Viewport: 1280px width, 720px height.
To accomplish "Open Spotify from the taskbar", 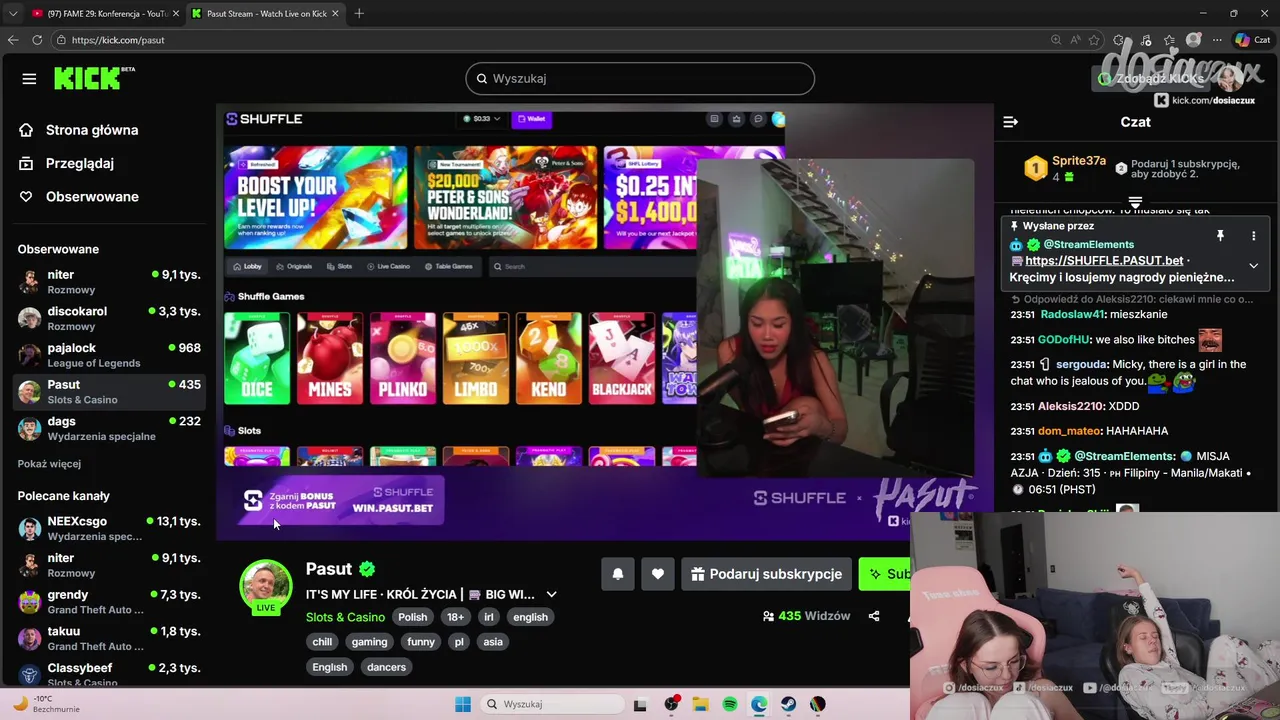I will pyautogui.click(x=730, y=704).
